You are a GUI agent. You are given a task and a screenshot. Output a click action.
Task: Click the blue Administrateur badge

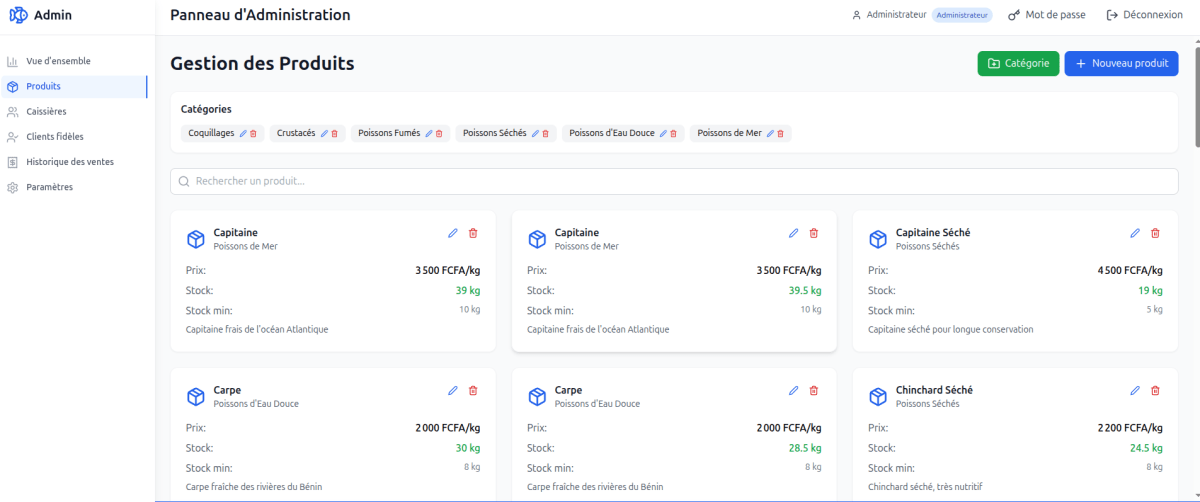coord(962,15)
